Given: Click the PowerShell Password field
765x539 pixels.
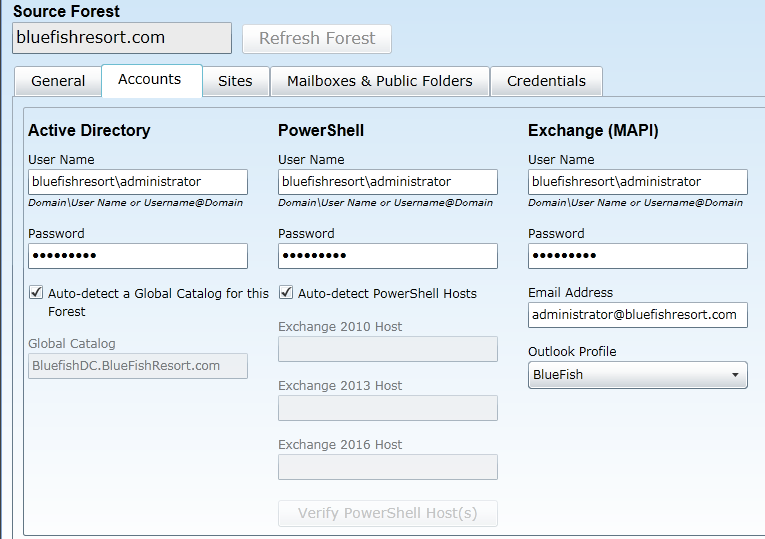Looking at the screenshot, I should click(387, 256).
